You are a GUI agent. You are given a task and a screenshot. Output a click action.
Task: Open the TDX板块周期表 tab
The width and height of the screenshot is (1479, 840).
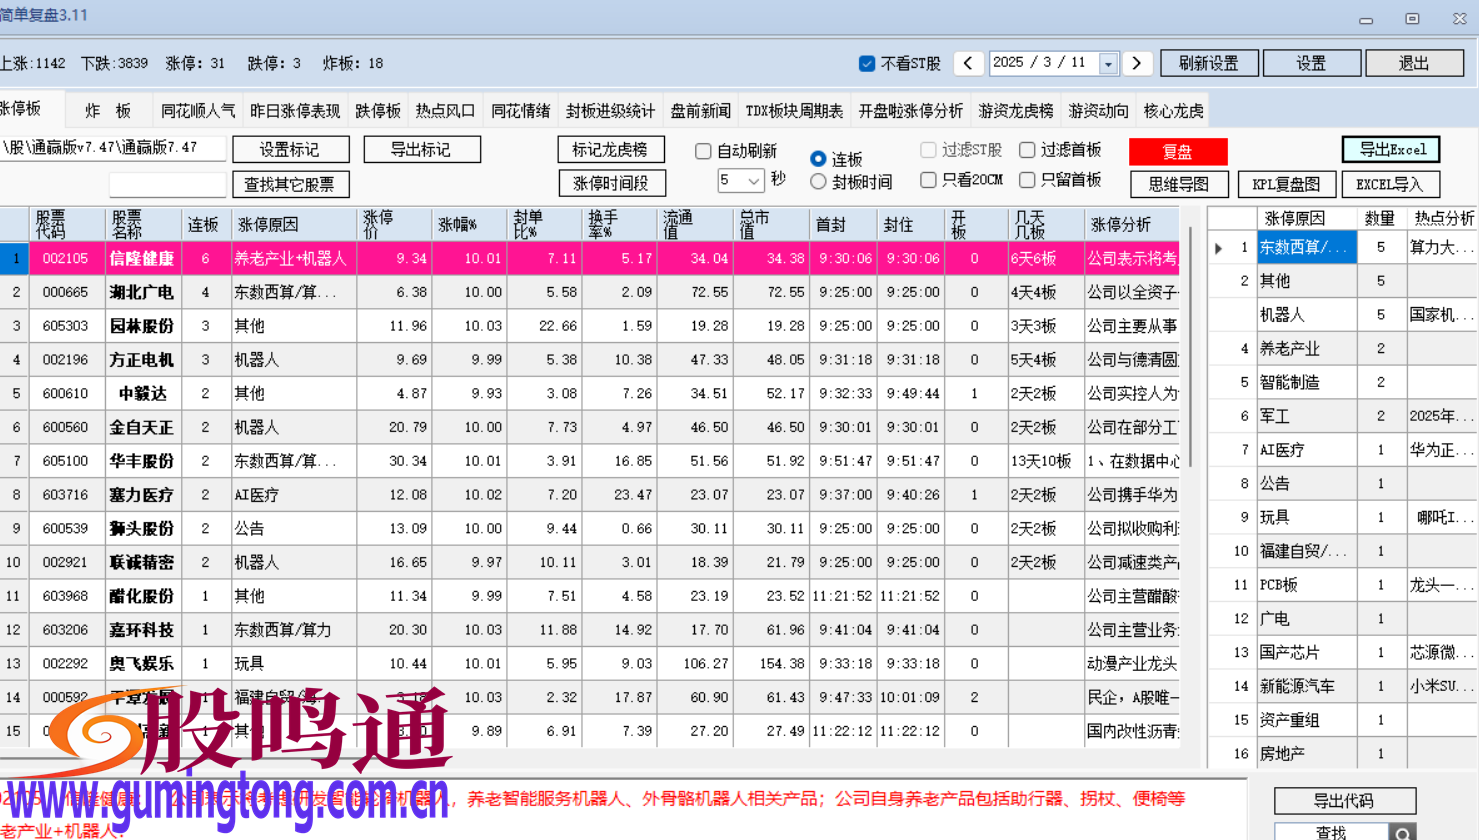[794, 111]
